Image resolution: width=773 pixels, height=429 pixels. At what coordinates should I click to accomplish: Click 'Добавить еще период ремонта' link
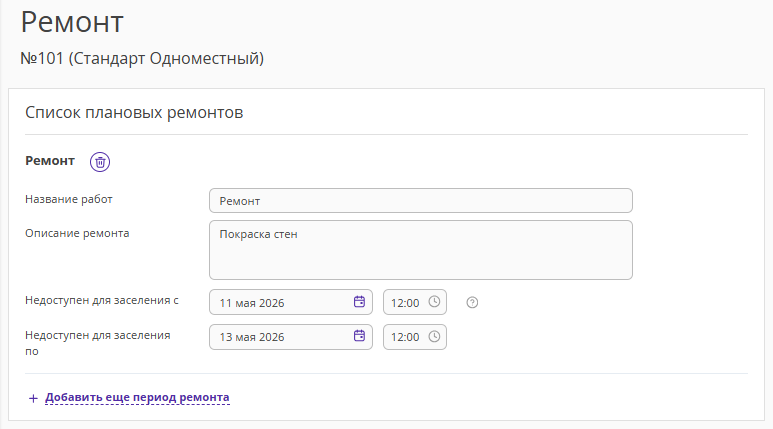click(137, 397)
